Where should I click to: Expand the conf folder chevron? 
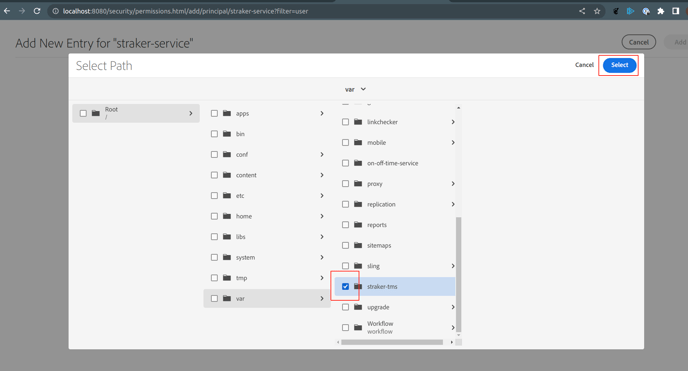pyautogui.click(x=322, y=154)
